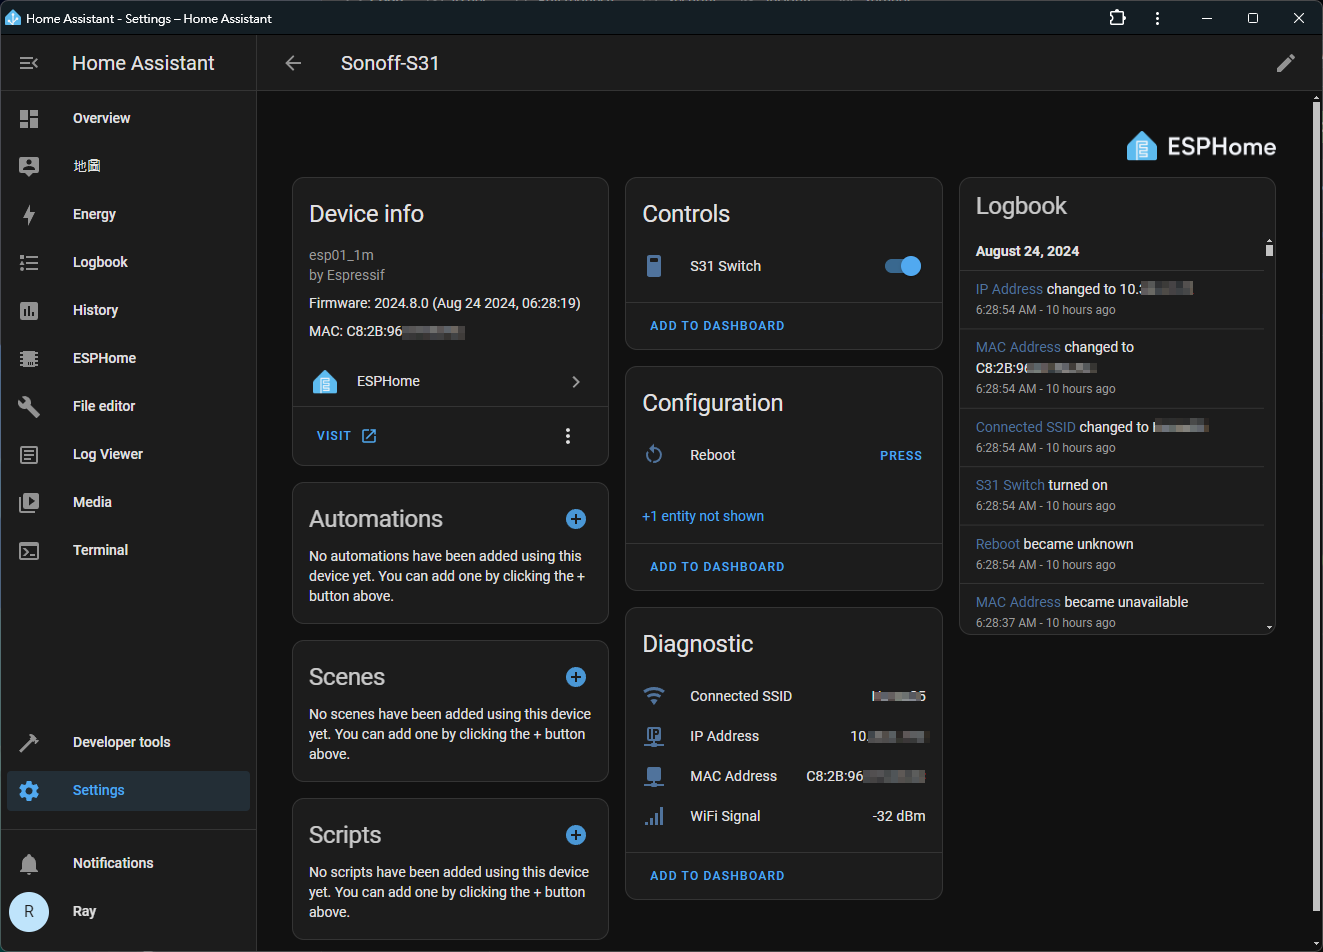The width and height of the screenshot is (1323, 952).
Task: Edit device name with pencil icon
Action: [x=1286, y=63]
